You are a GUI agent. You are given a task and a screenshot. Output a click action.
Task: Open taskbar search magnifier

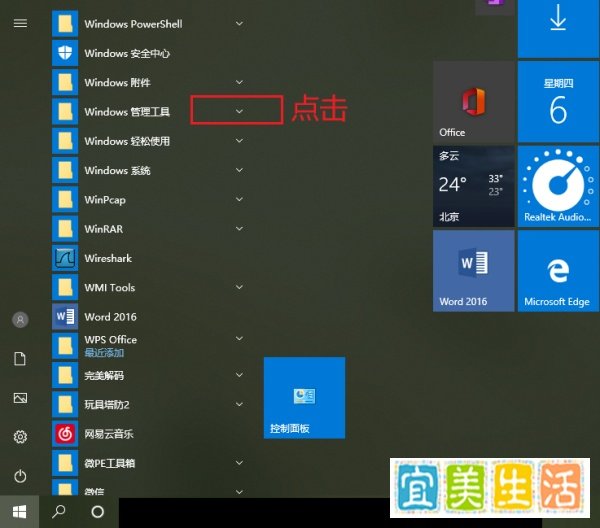click(59, 512)
